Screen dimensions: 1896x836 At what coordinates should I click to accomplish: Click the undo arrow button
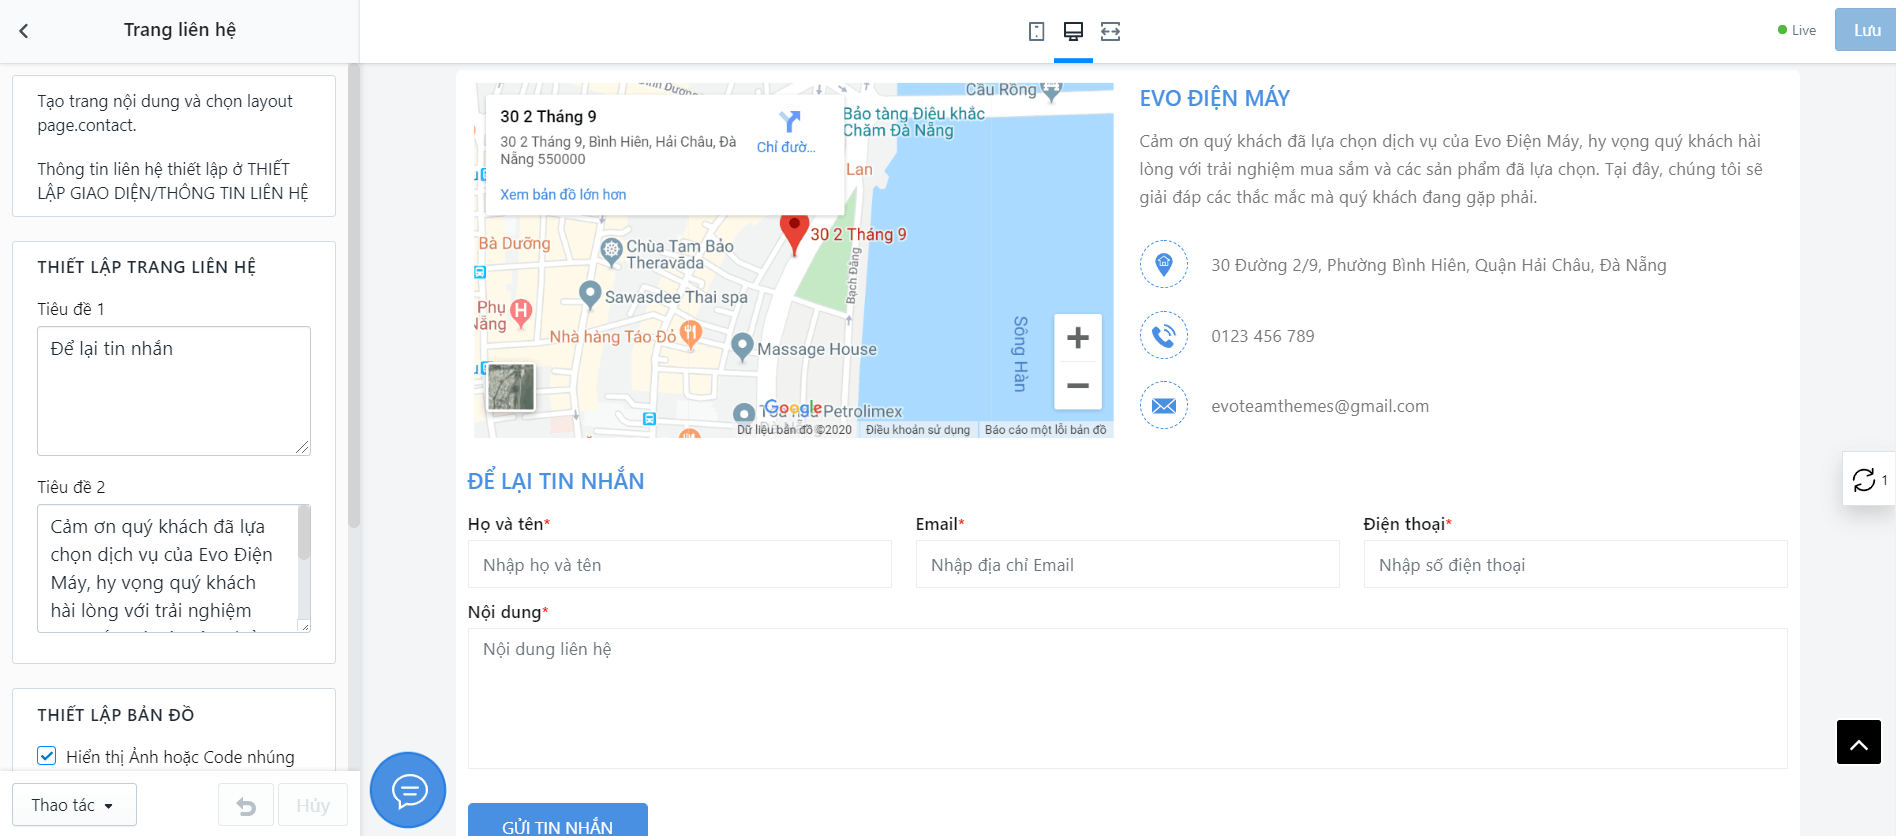point(246,805)
